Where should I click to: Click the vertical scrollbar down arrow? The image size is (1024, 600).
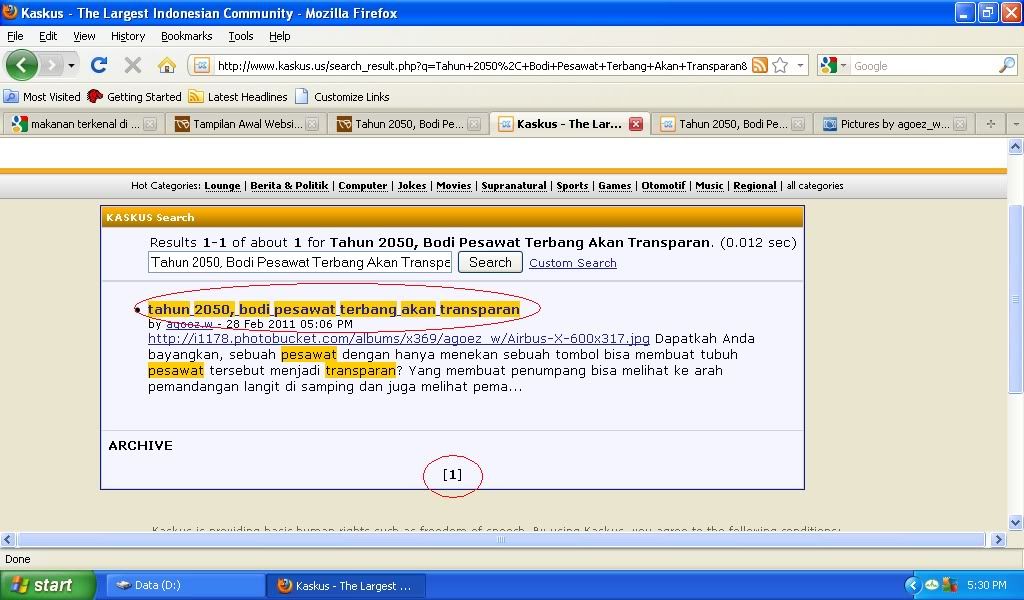point(1016,522)
